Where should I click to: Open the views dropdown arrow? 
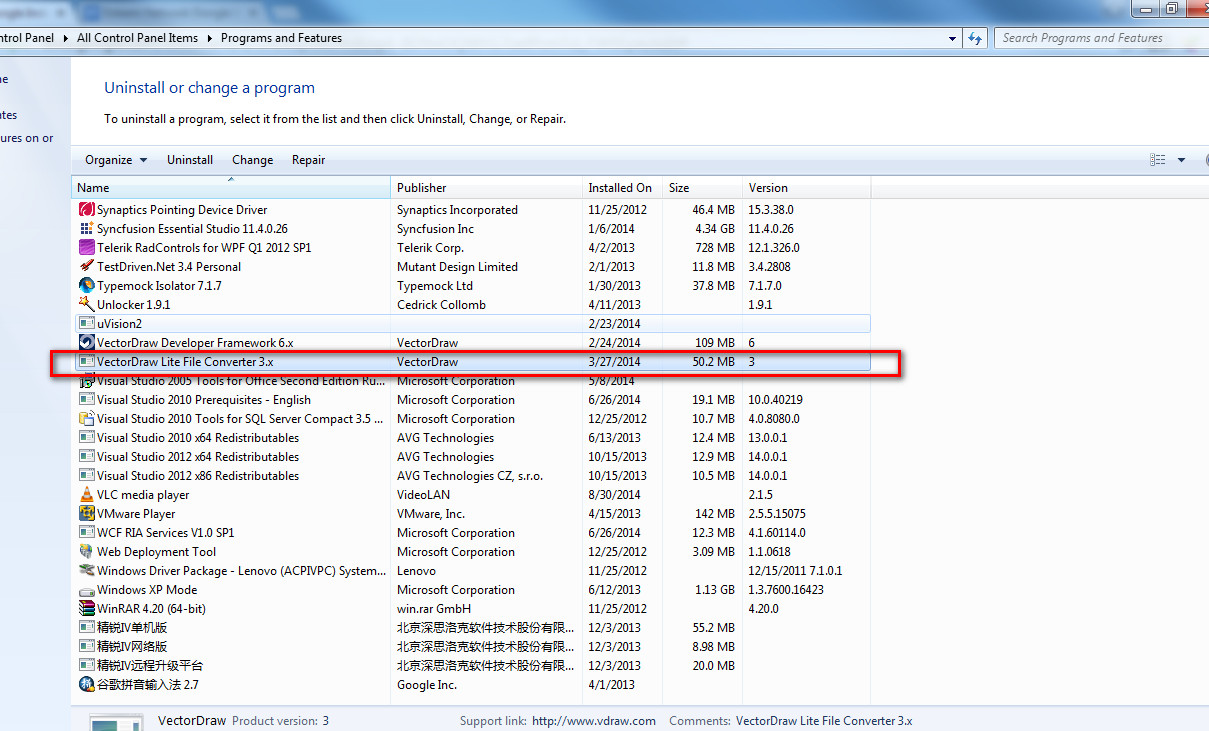click(x=1180, y=159)
